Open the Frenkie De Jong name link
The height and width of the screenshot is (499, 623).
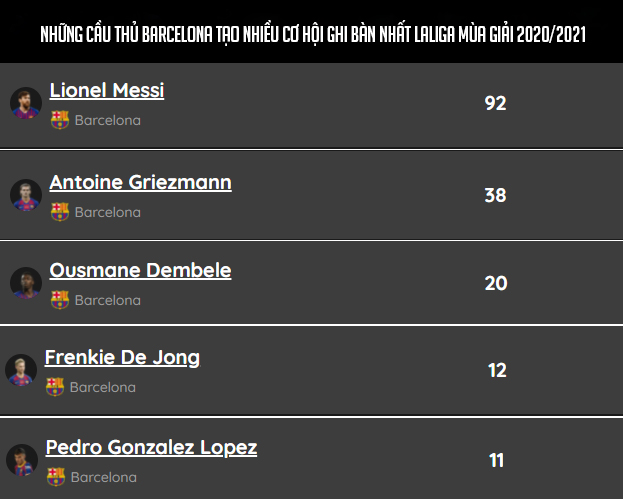[122, 357]
